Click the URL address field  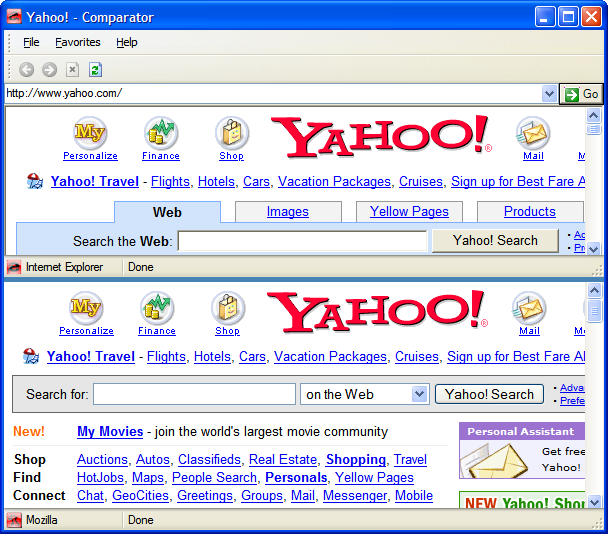pyautogui.click(x=273, y=93)
